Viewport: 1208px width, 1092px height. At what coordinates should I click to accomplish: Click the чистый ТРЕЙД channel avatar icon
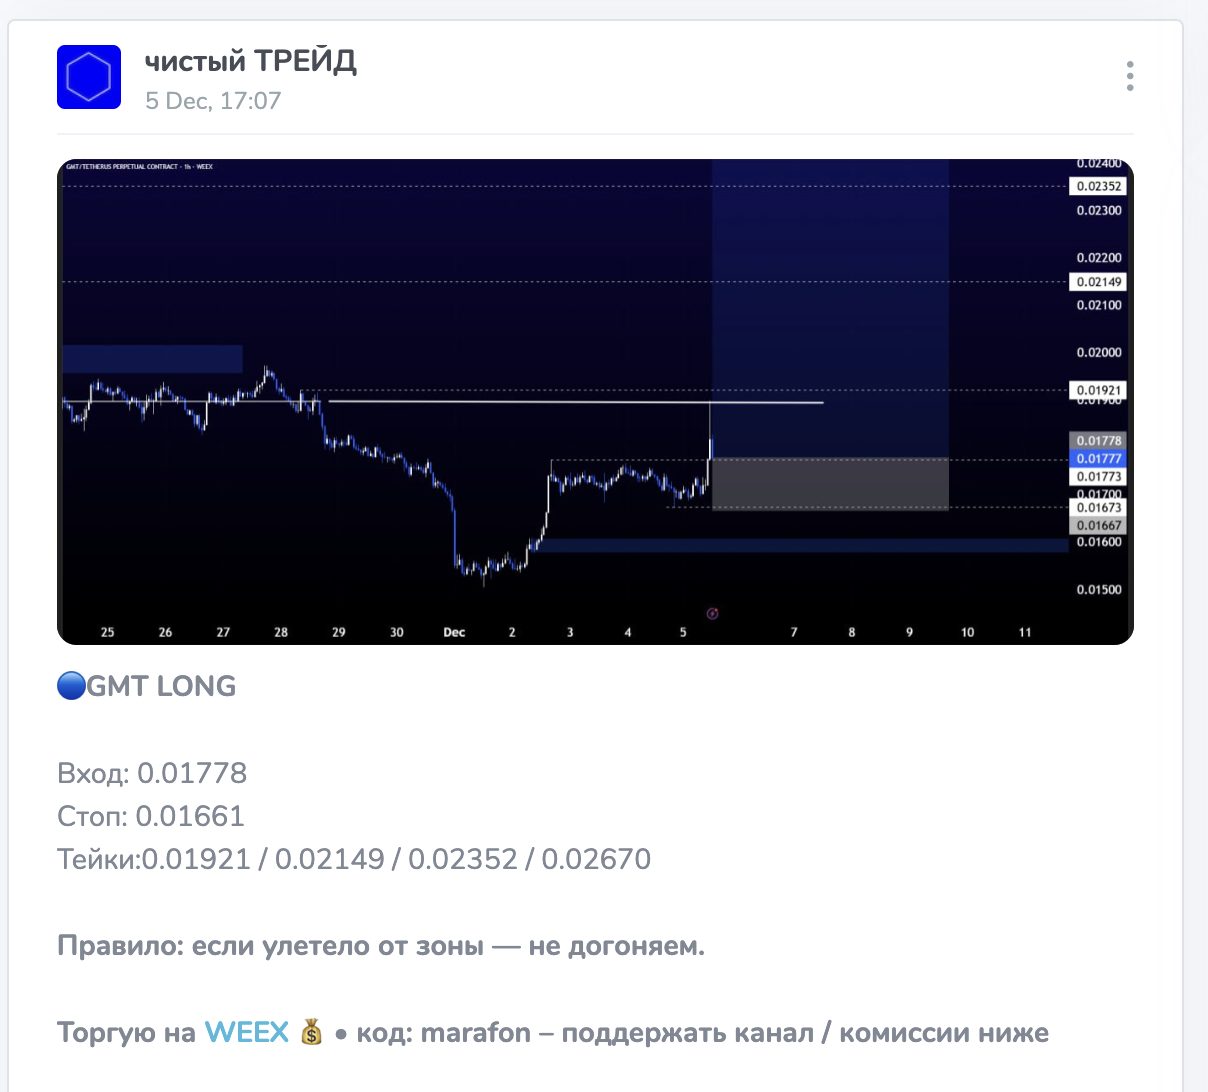pos(88,76)
